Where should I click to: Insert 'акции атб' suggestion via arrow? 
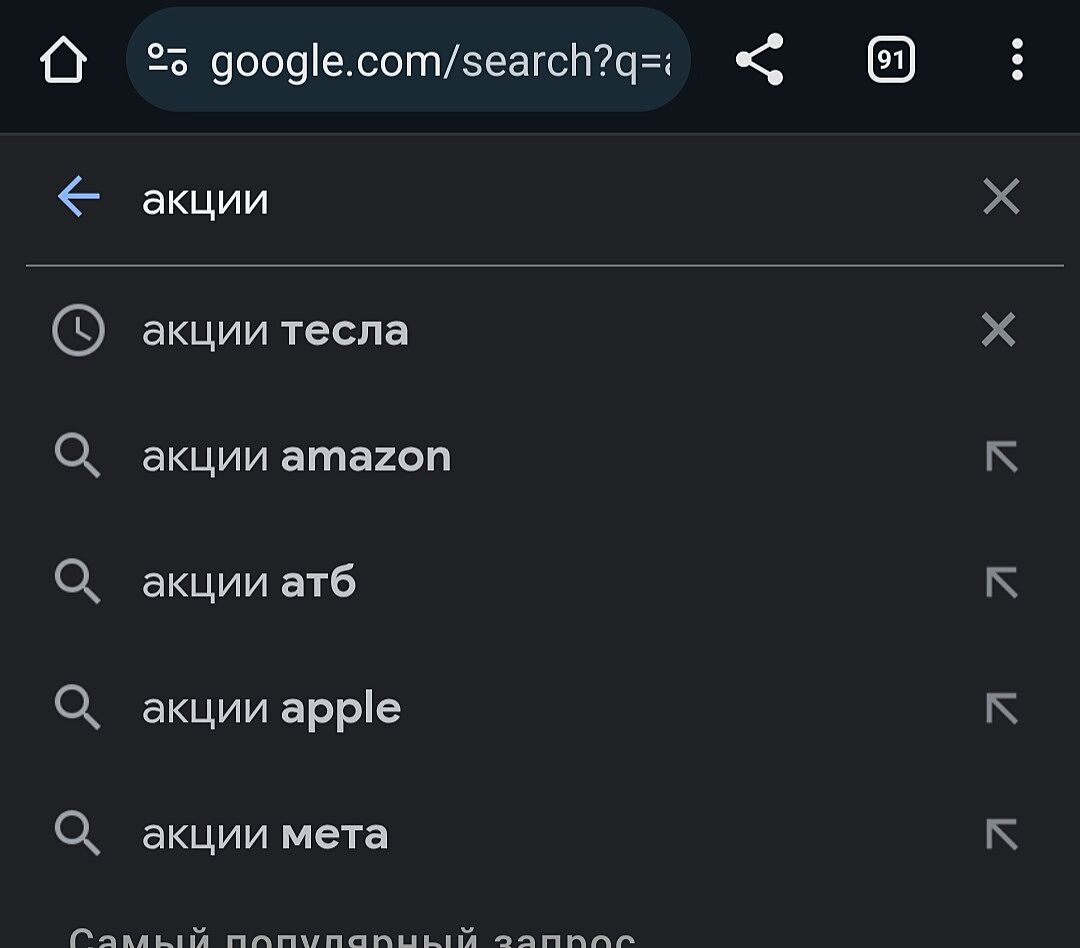point(1001,583)
